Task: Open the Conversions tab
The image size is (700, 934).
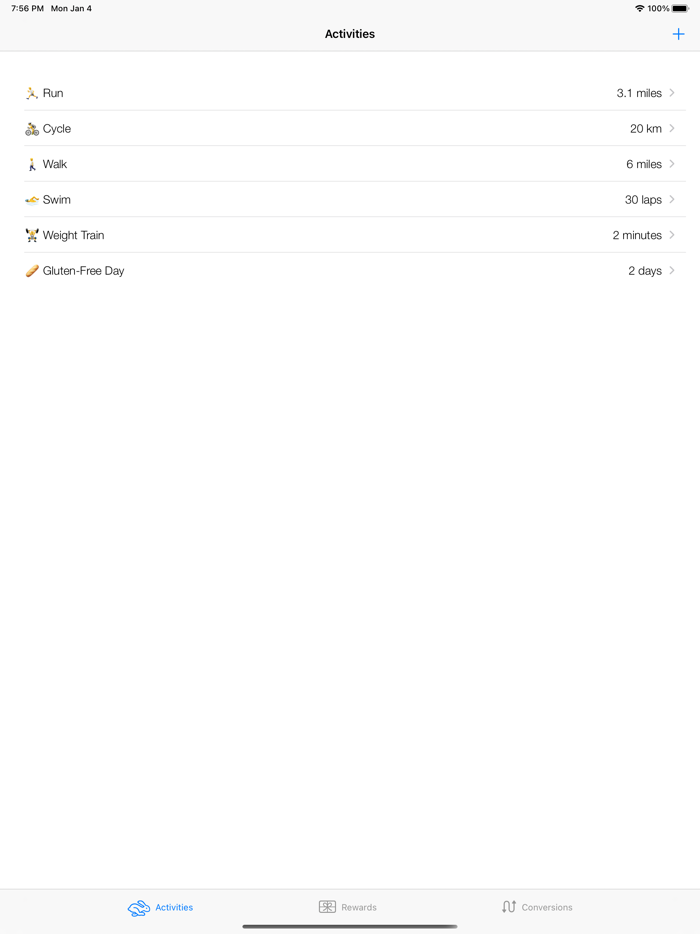Action: click(536, 907)
